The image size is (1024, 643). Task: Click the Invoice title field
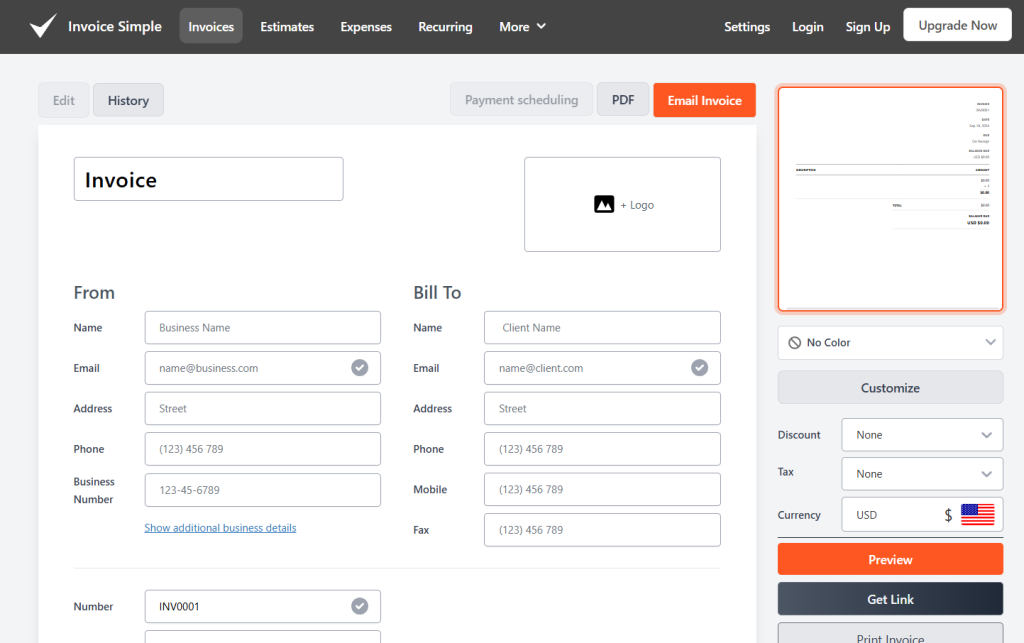tap(208, 179)
